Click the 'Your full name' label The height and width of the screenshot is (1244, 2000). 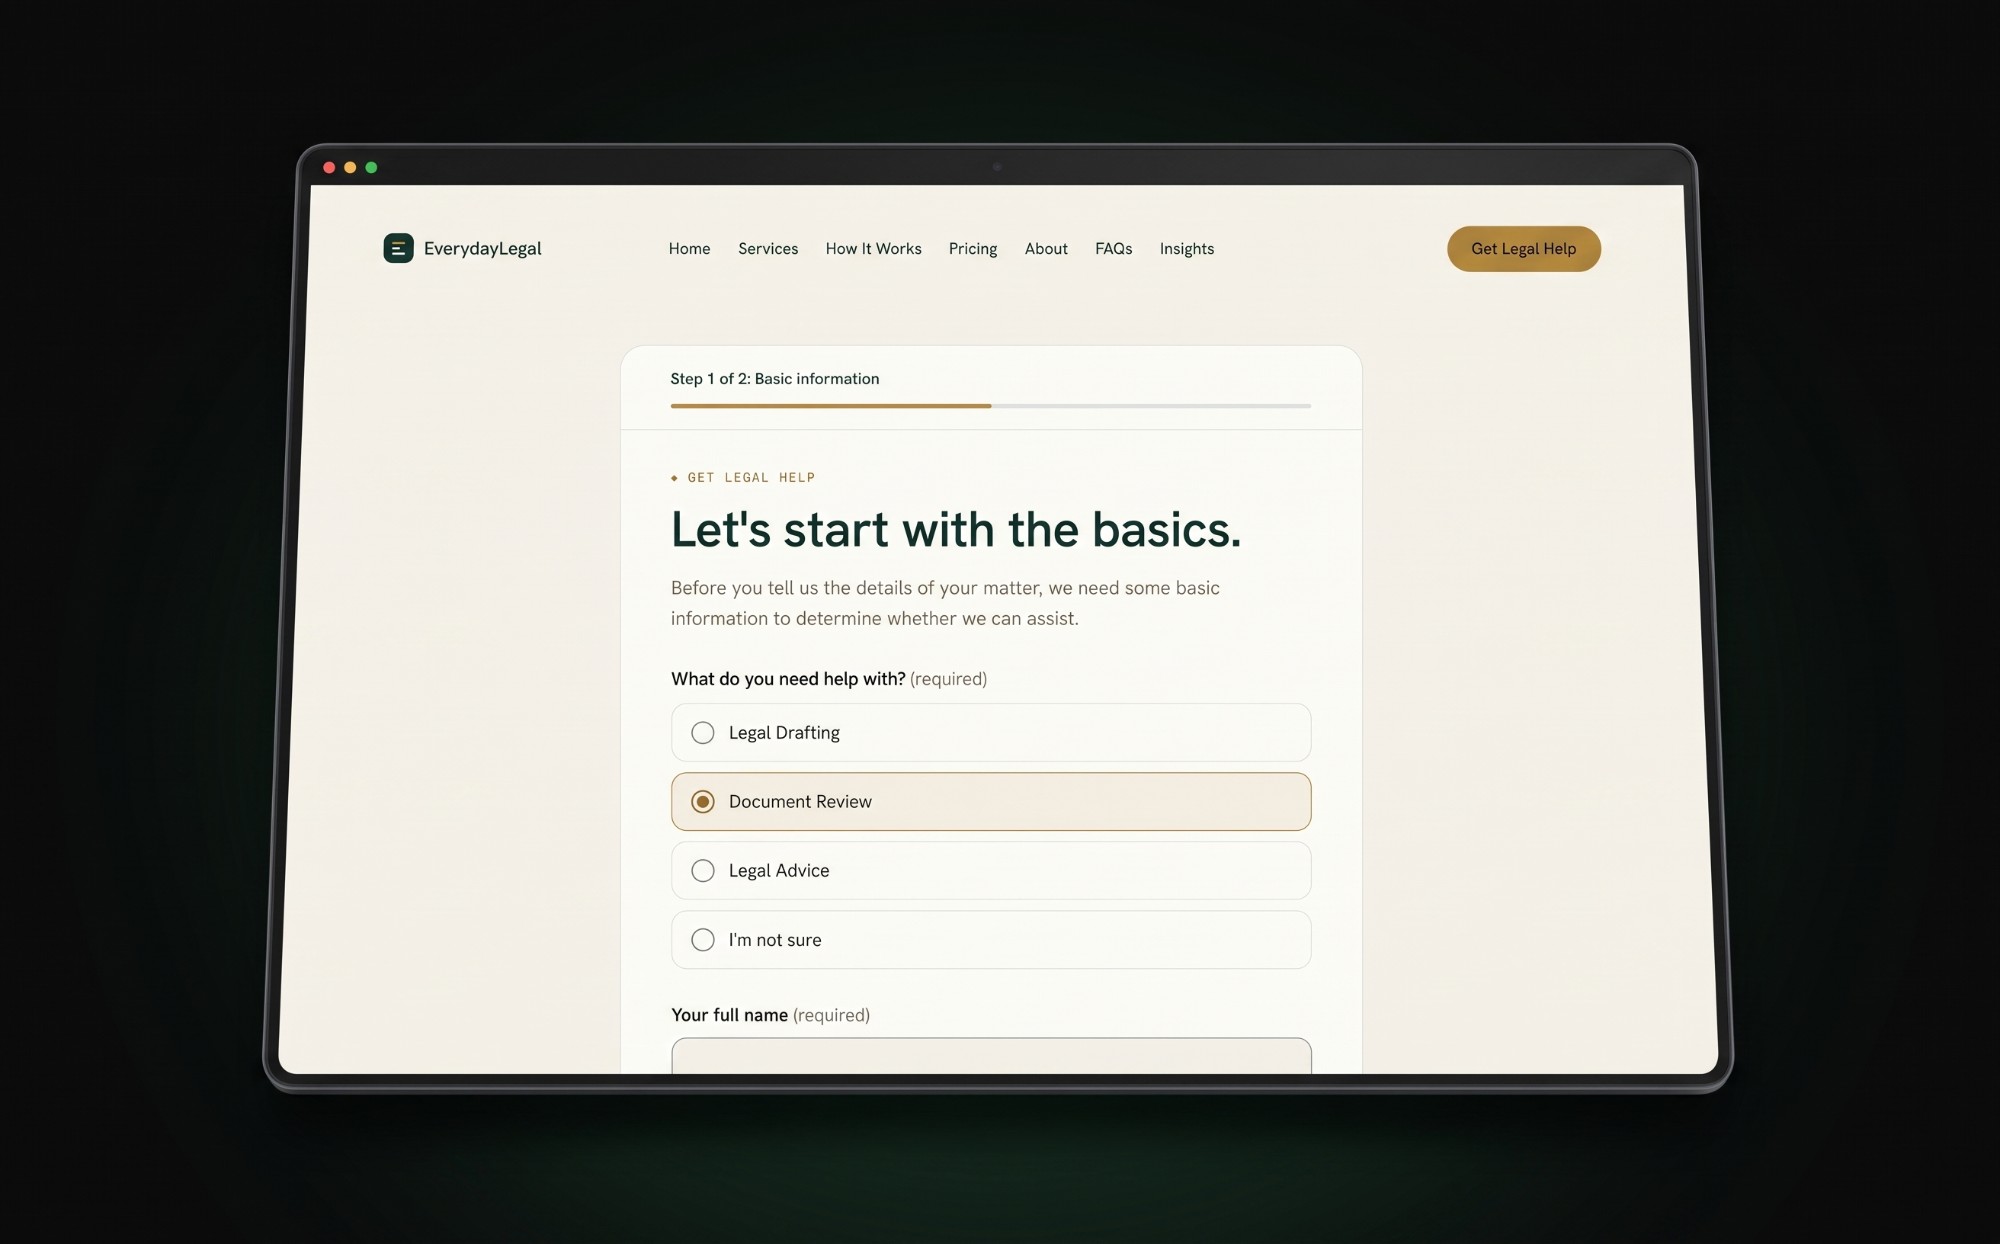[729, 1014]
